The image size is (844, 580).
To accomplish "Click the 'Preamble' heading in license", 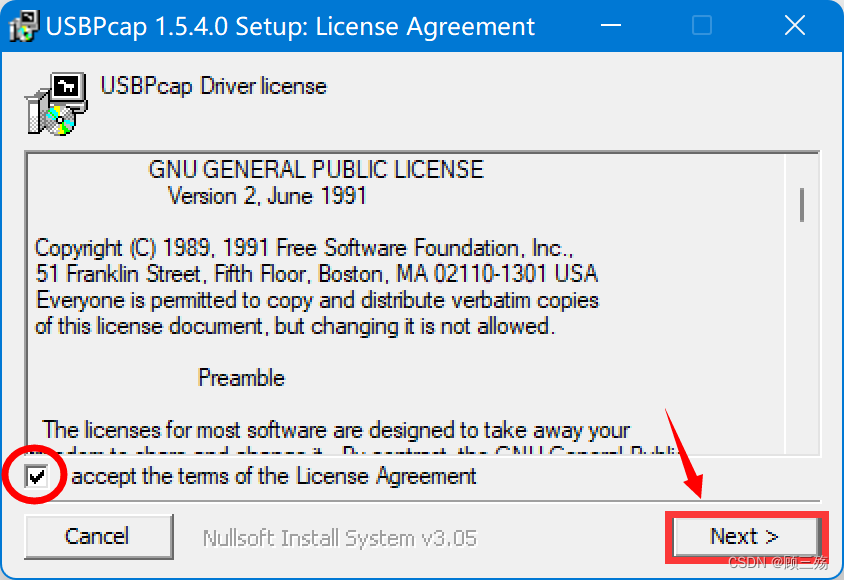I will coord(241,378).
